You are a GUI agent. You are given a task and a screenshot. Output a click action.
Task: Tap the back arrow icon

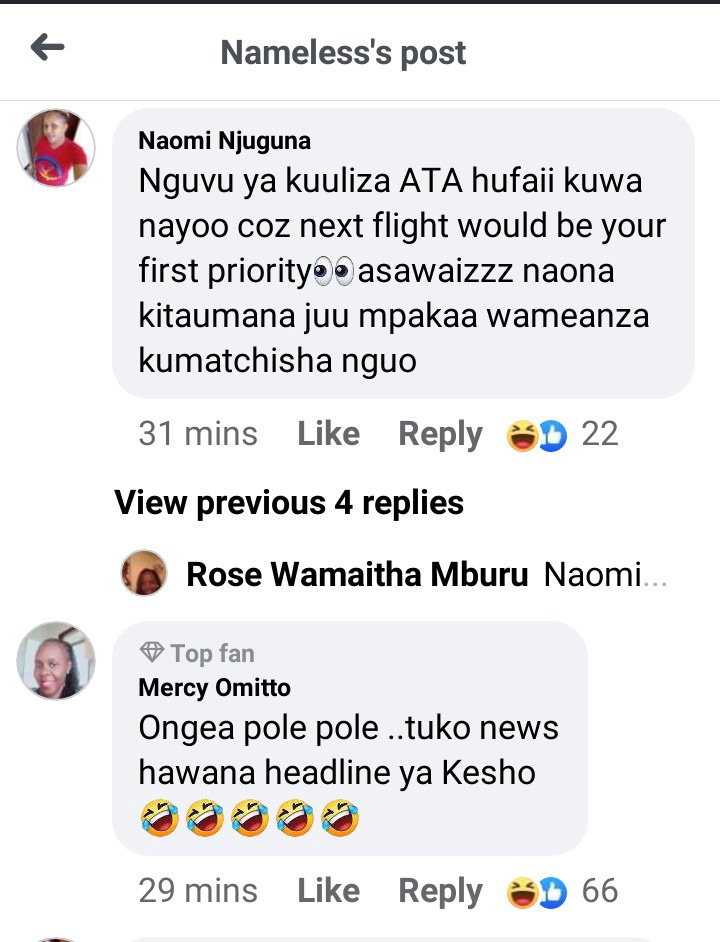click(x=47, y=47)
